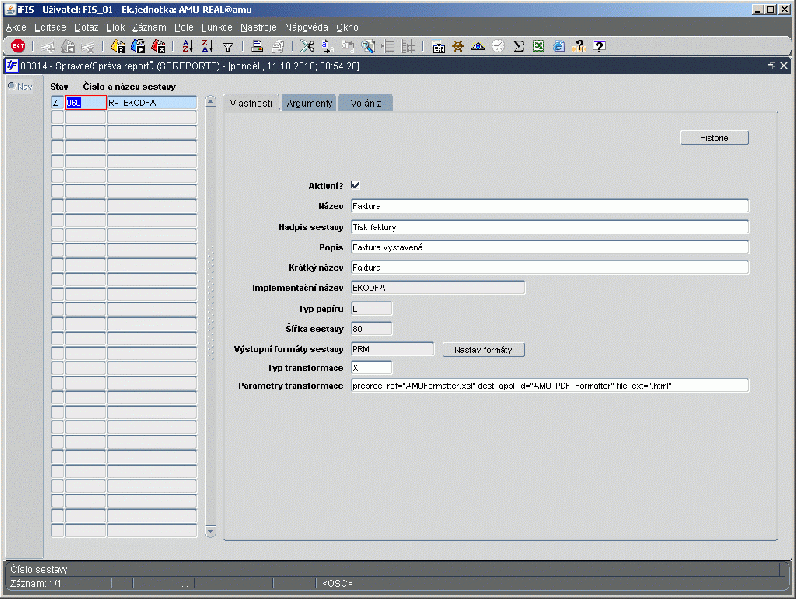Click the green Excel export icon

click(538, 46)
